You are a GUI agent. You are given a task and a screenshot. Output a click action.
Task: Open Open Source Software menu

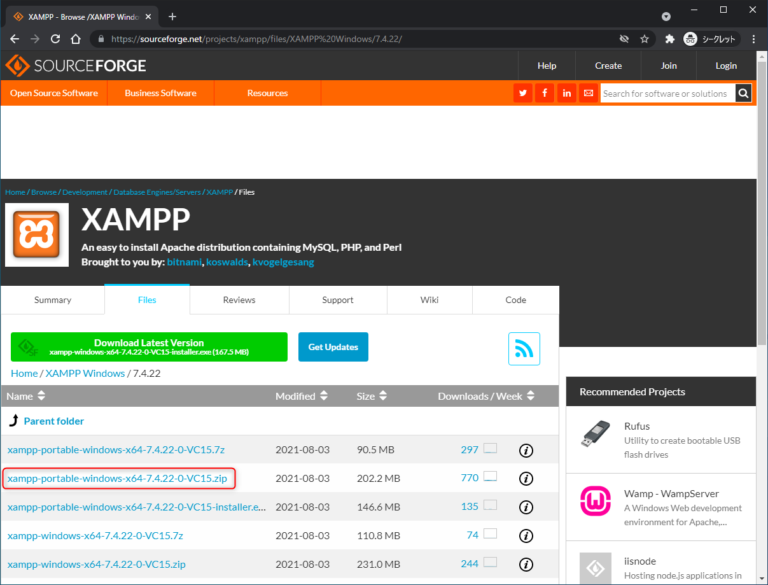(54, 93)
